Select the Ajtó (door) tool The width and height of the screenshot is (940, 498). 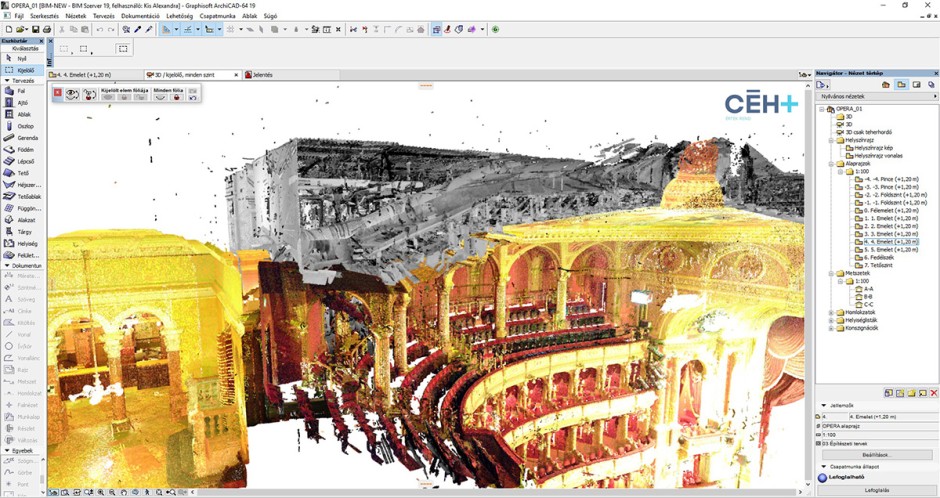20,102
